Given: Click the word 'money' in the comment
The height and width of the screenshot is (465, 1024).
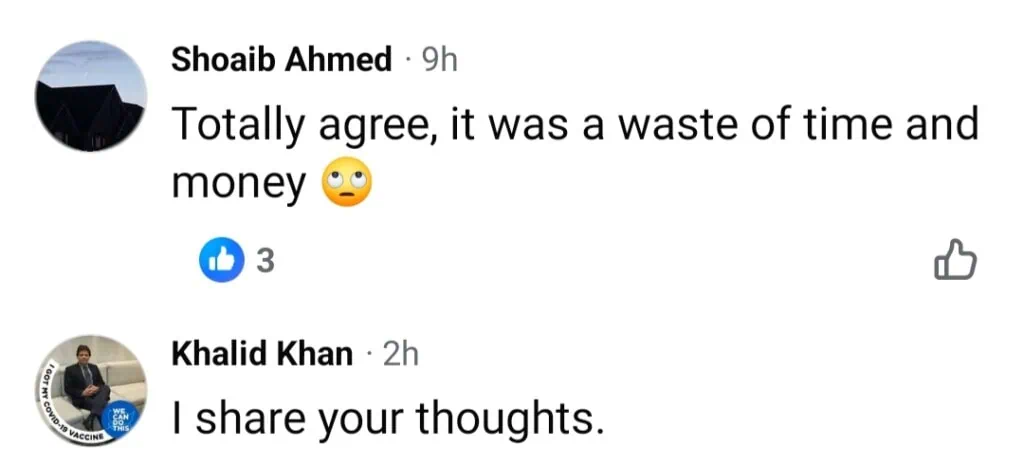Looking at the screenshot, I should (x=238, y=187).
